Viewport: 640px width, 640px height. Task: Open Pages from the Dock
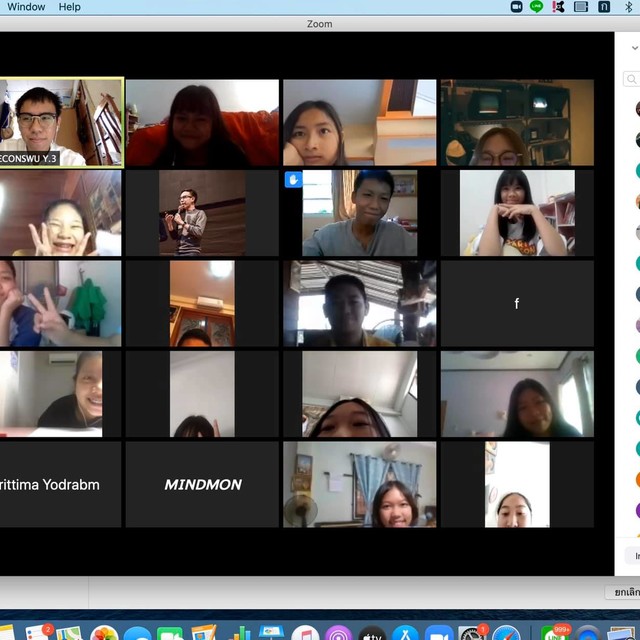(x=203, y=633)
